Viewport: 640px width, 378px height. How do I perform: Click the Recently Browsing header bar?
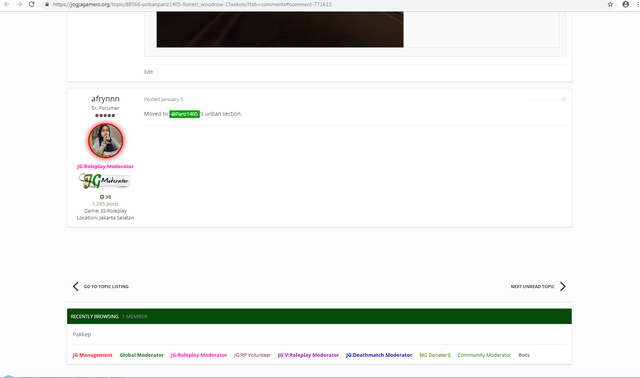(x=319, y=316)
